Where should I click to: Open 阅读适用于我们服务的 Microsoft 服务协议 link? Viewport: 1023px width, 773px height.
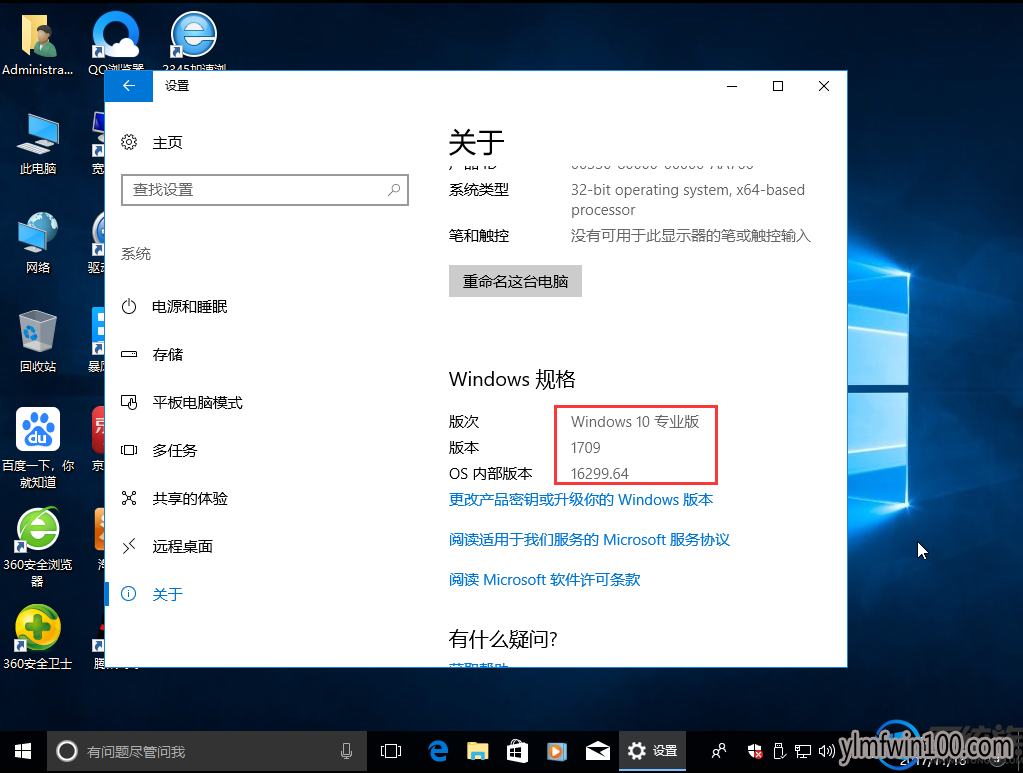(589, 539)
